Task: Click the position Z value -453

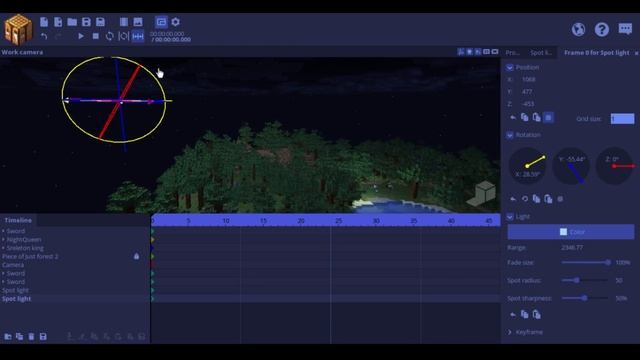Action: tap(527, 104)
